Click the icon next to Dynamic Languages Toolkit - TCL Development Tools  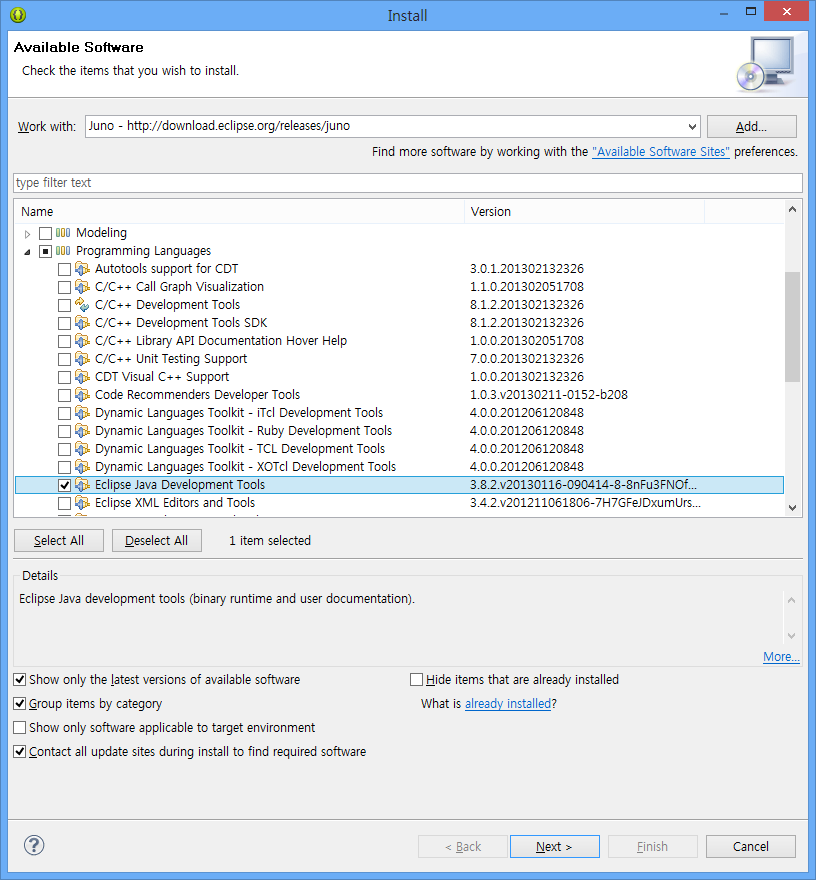click(x=82, y=448)
